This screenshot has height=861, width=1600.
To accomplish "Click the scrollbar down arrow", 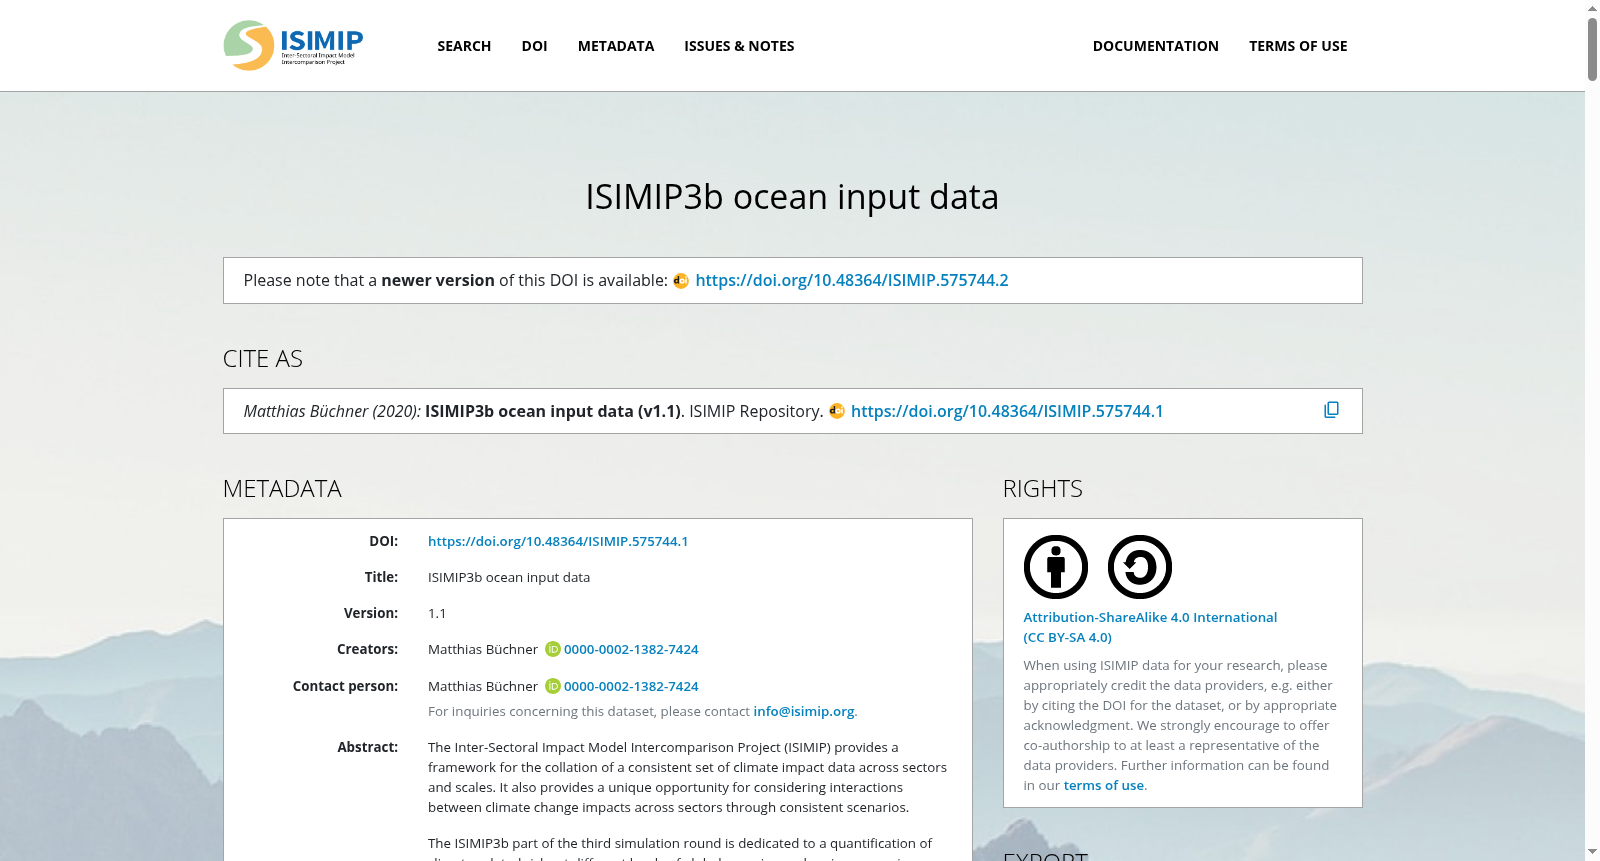I will point(1592,852).
